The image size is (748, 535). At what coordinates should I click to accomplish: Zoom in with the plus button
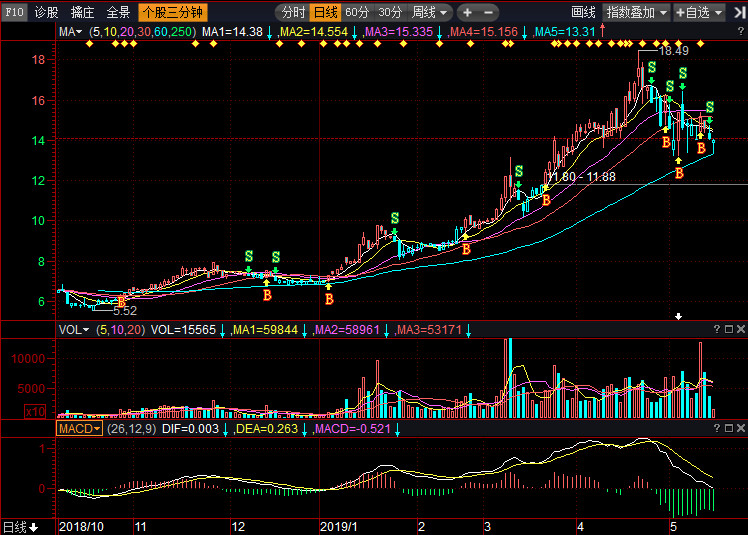pyautogui.click(x=467, y=13)
